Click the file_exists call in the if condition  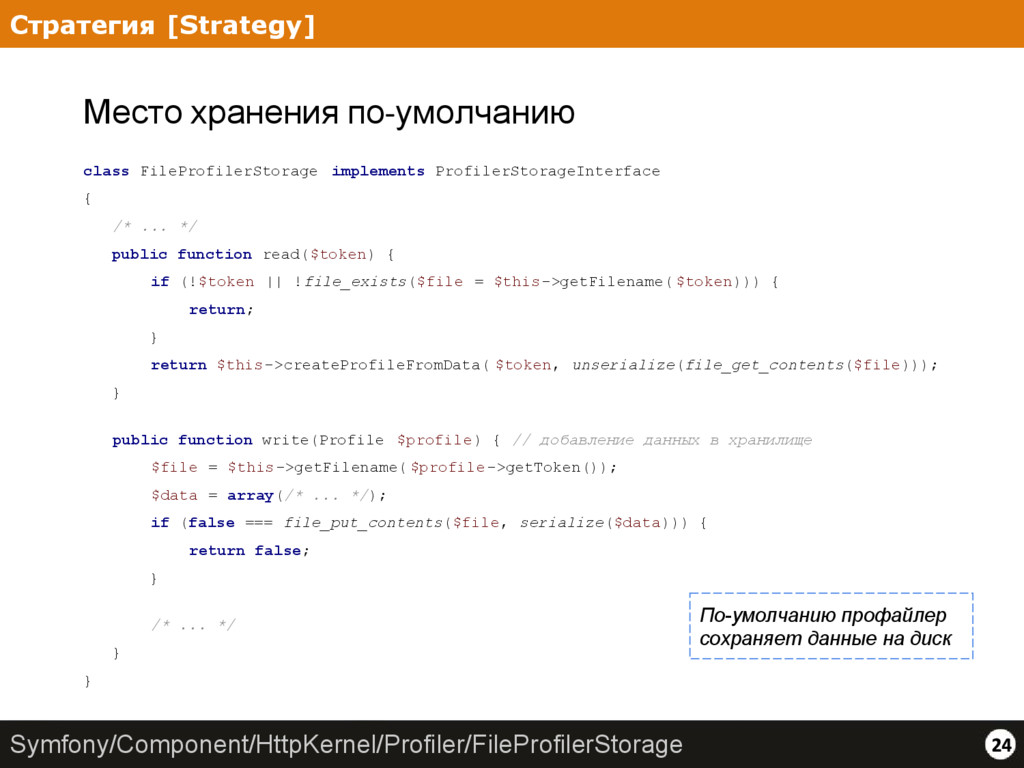pos(355,282)
